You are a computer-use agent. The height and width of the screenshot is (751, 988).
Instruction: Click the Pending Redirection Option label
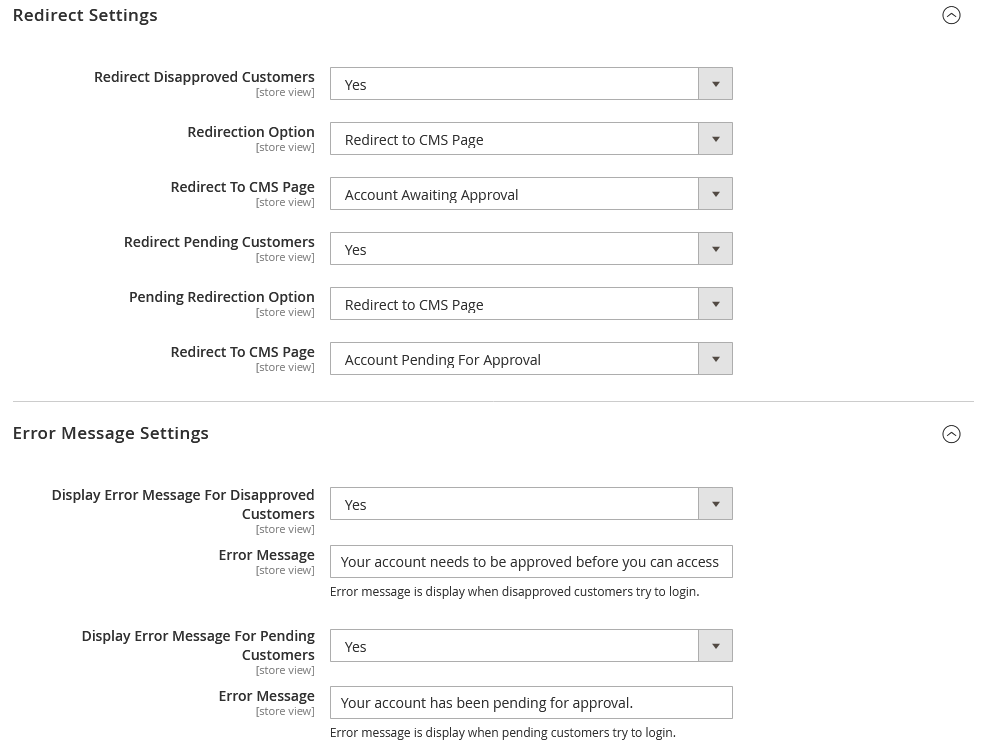(221, 297)
